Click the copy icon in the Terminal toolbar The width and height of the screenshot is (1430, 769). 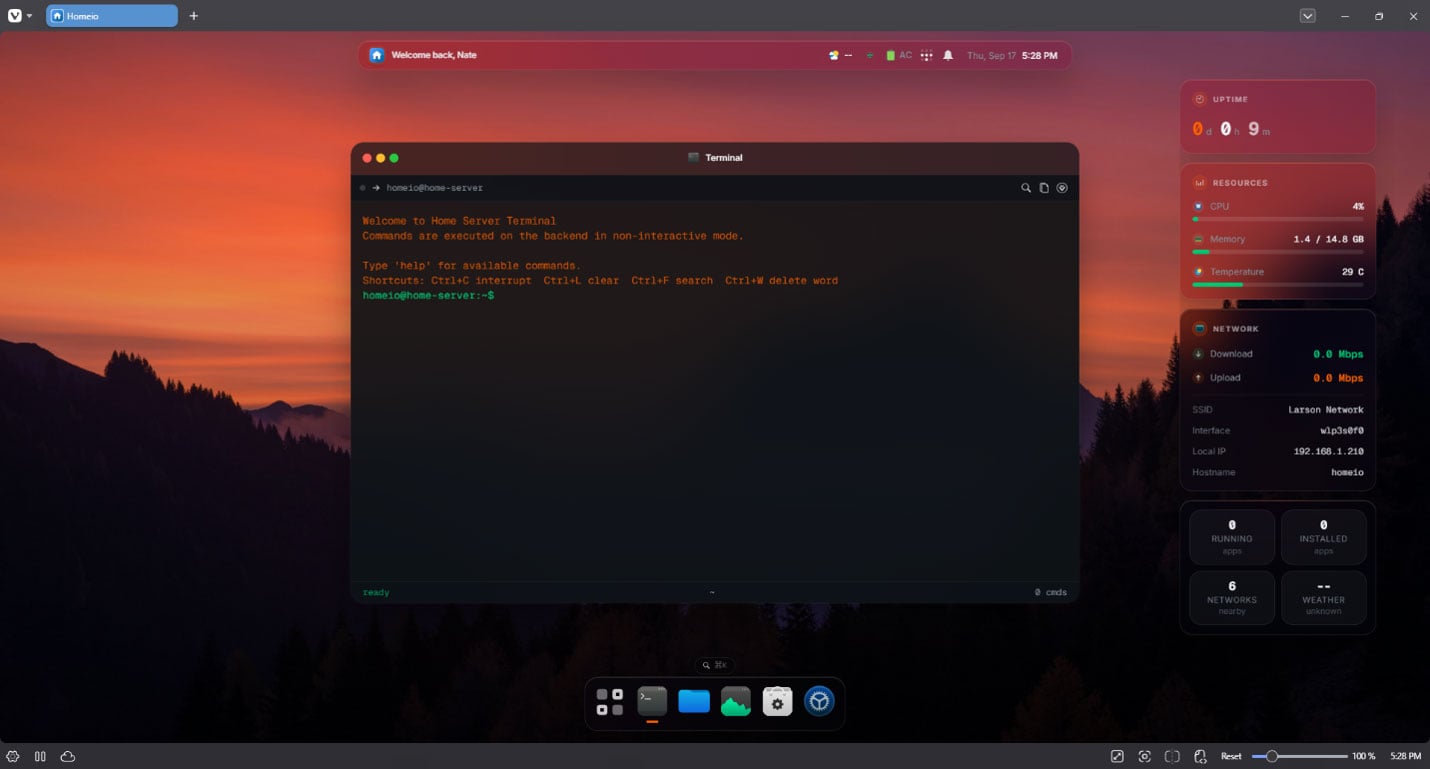pos(1044,188)
